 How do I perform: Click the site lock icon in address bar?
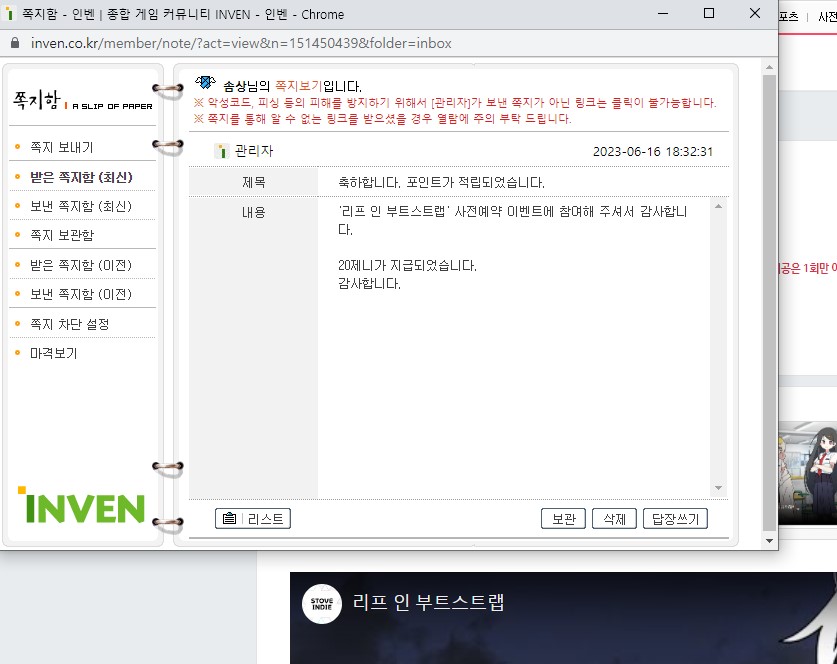(14, 43)
